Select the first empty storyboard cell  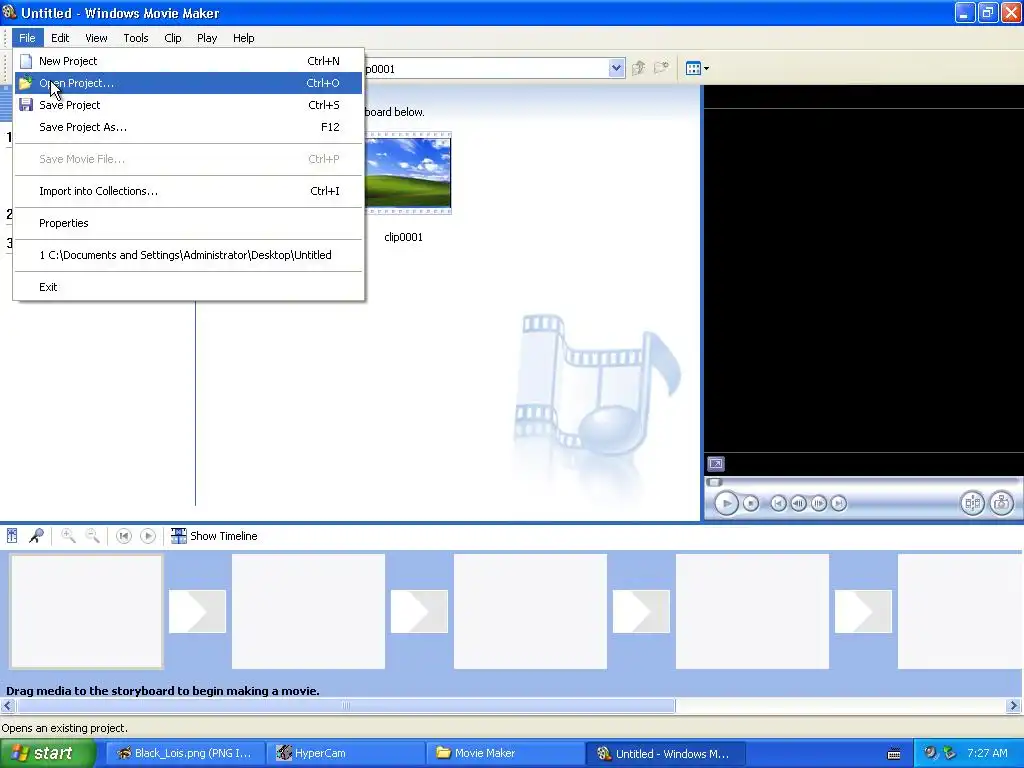pos(86,612)
